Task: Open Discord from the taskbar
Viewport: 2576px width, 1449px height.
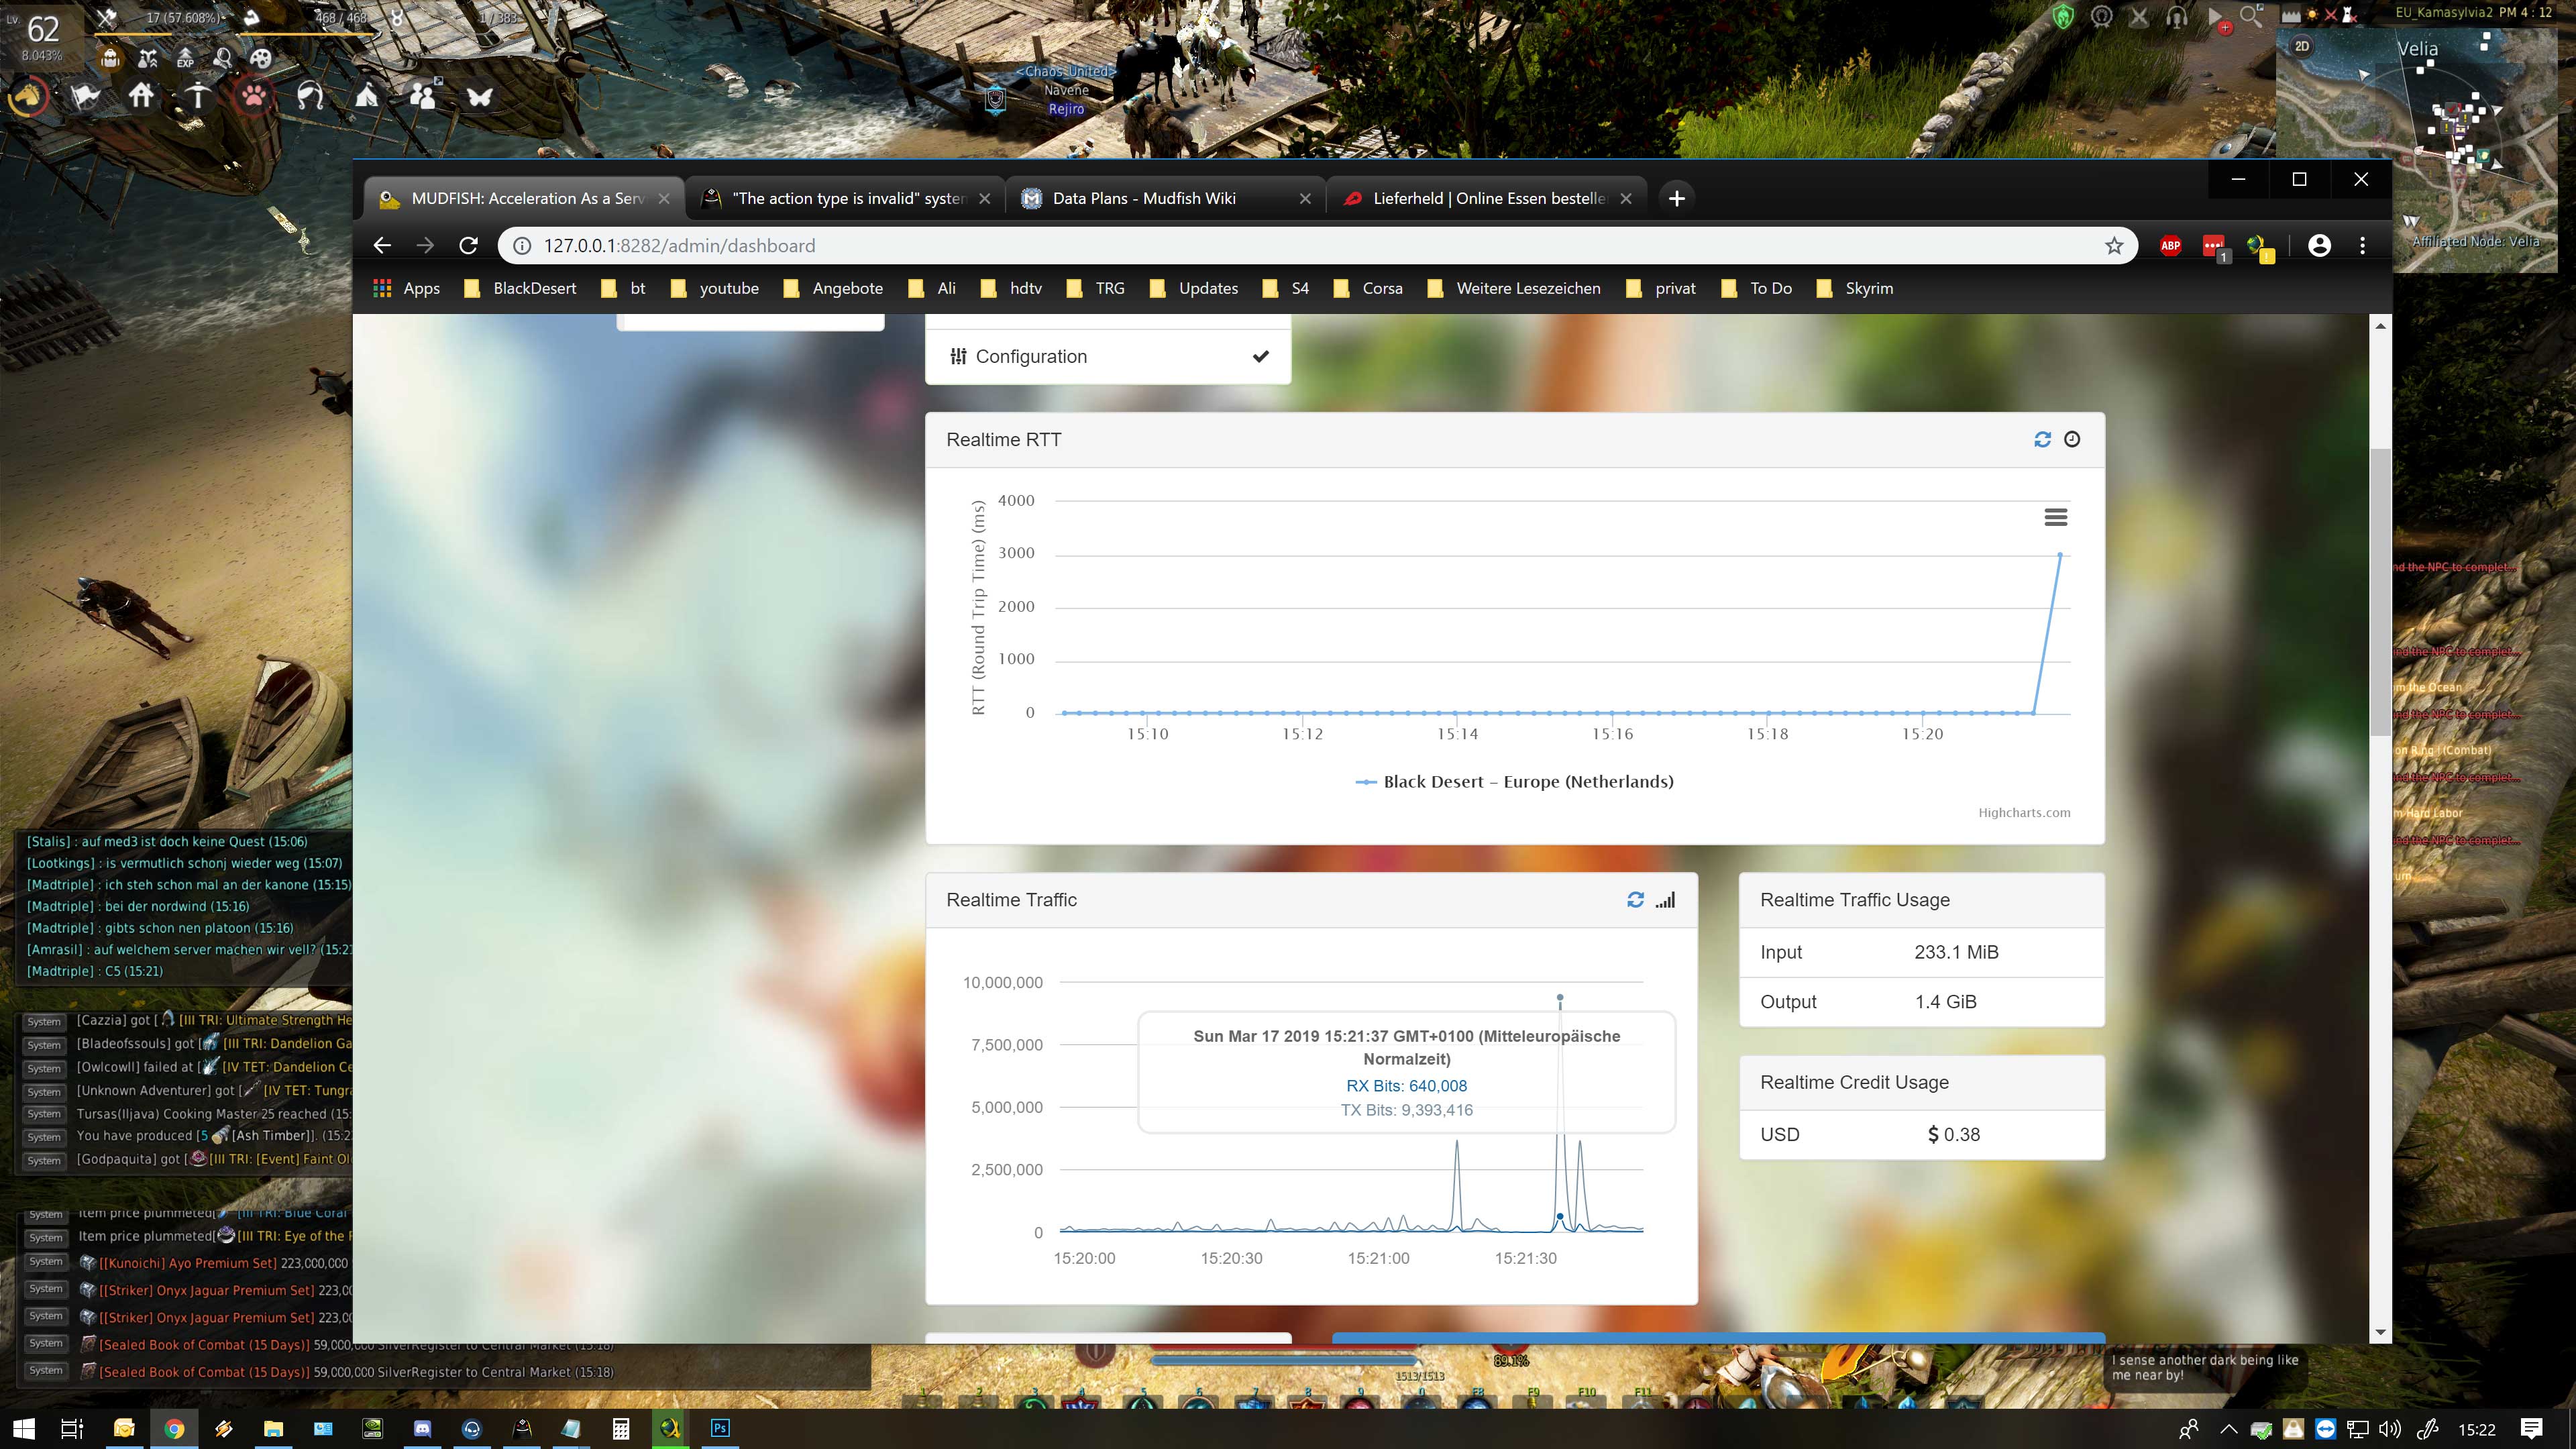Action: pyautogui.click(x=422, y=1429)
